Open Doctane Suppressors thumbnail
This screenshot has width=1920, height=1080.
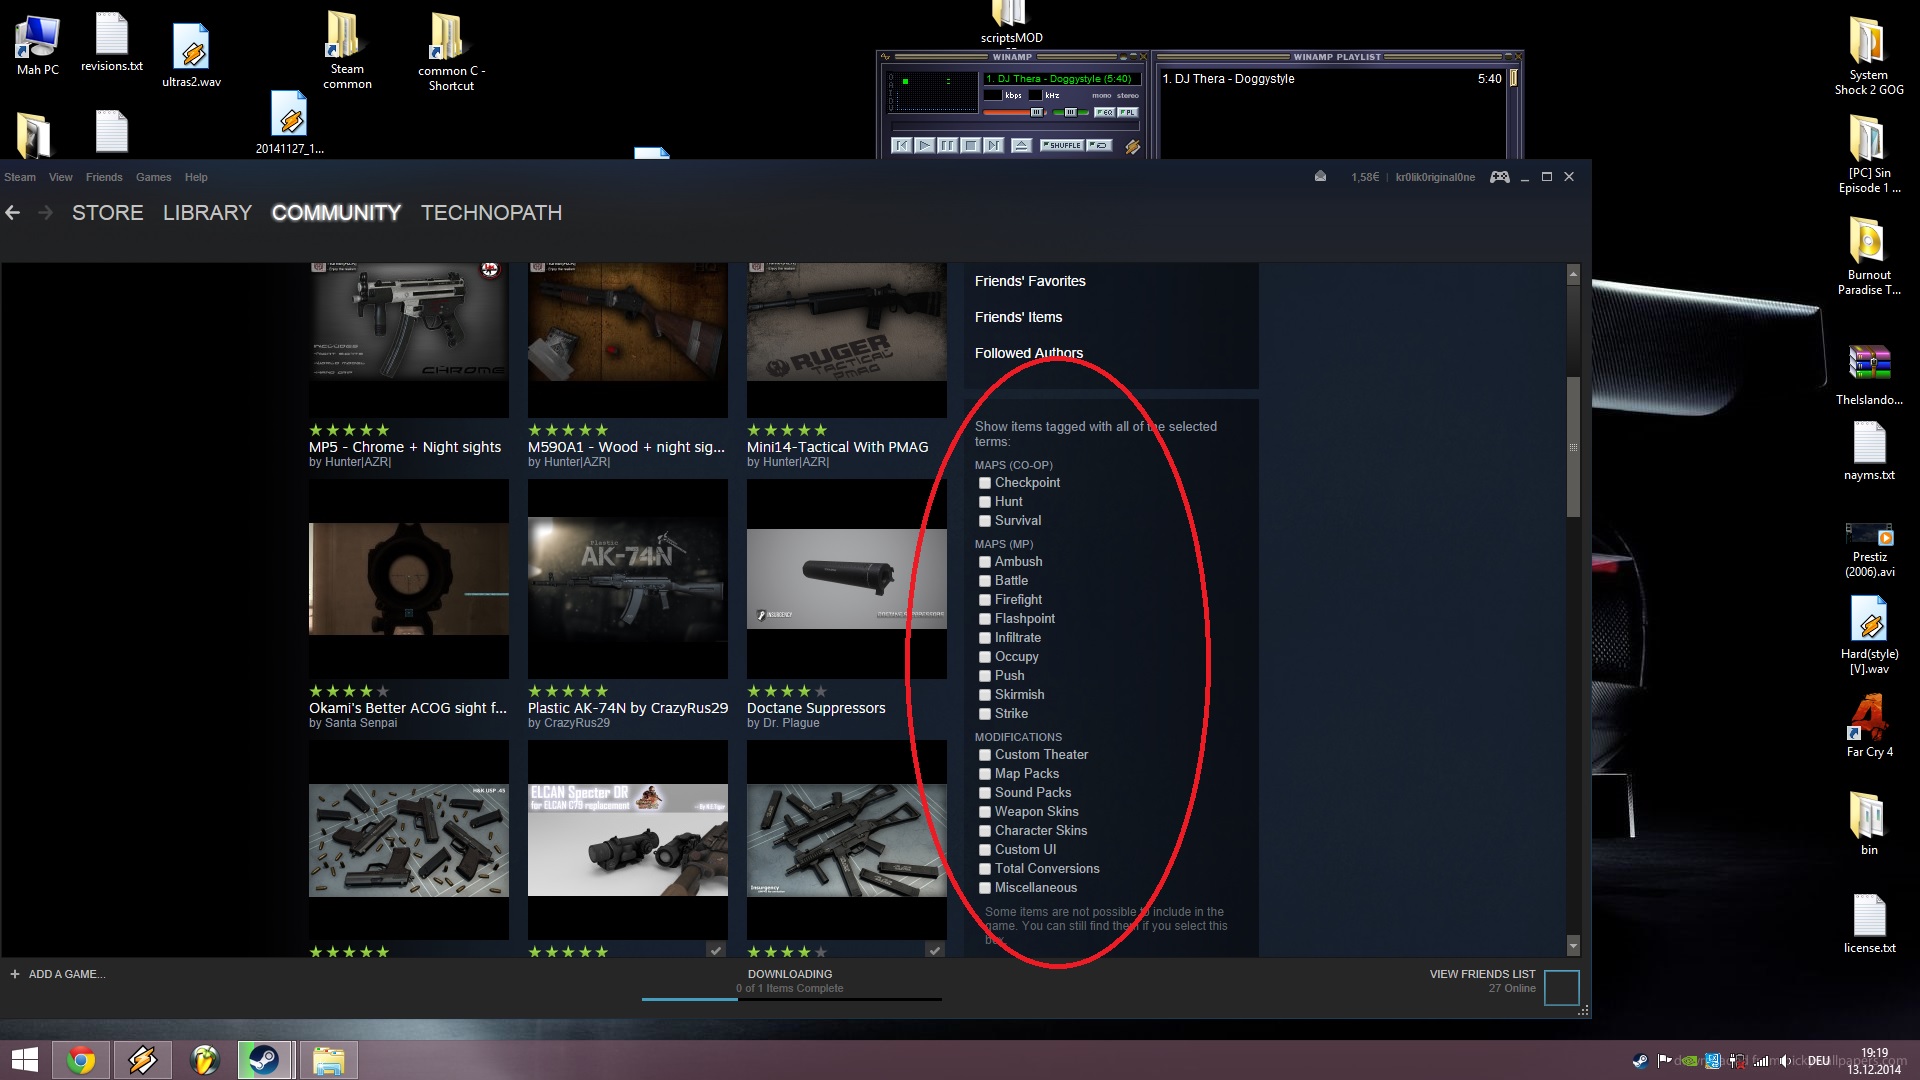pos(847,579)
